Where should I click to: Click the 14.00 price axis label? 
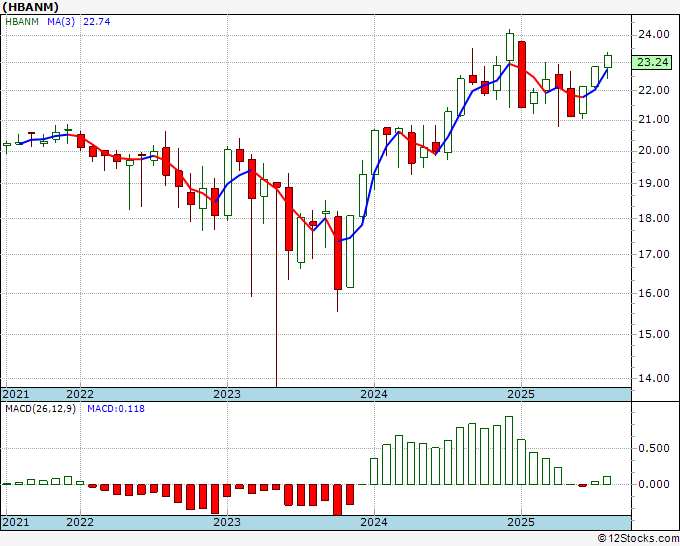click(x=654, y=378)
